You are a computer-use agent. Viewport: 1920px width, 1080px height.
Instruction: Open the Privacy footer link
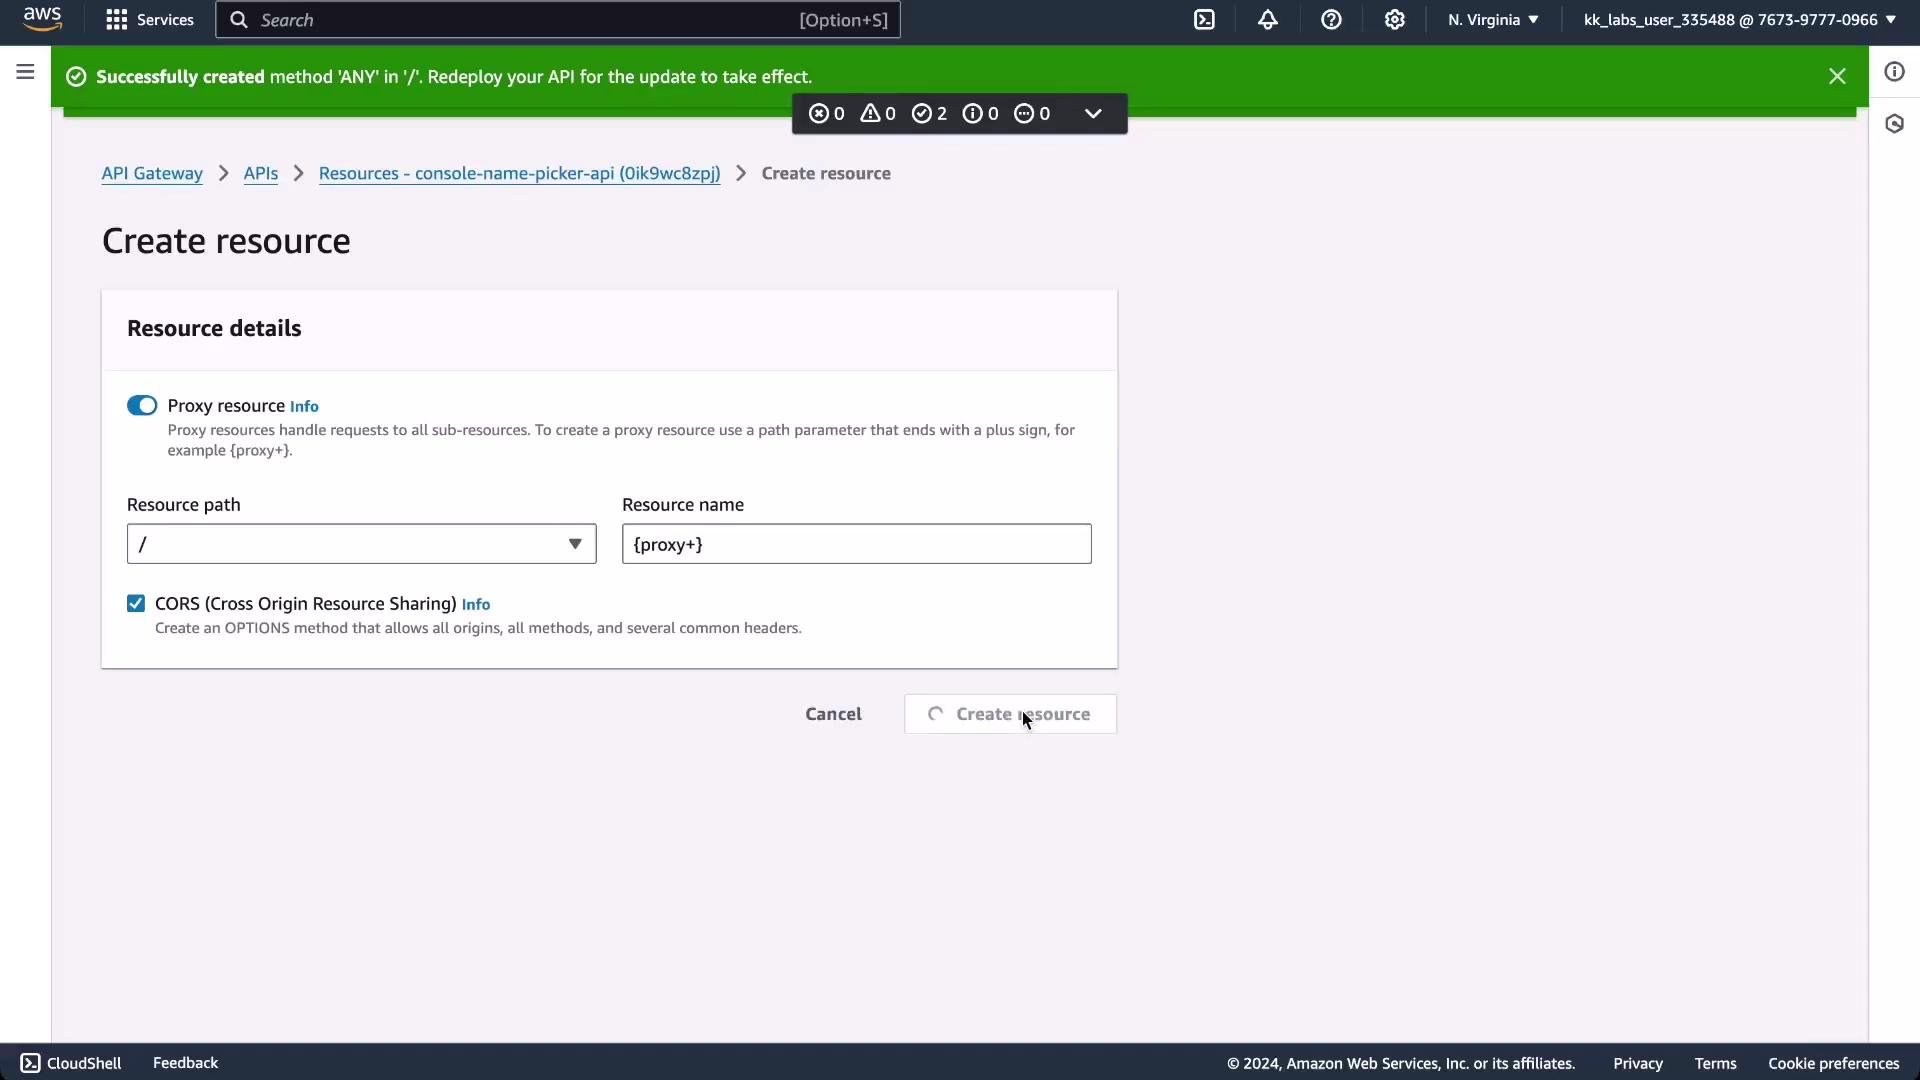[x=1637, y=1063]
